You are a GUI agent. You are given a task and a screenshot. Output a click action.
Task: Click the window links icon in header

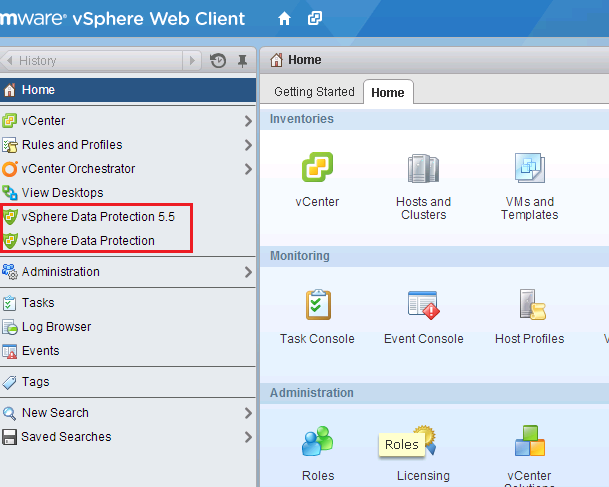(315, 18)
